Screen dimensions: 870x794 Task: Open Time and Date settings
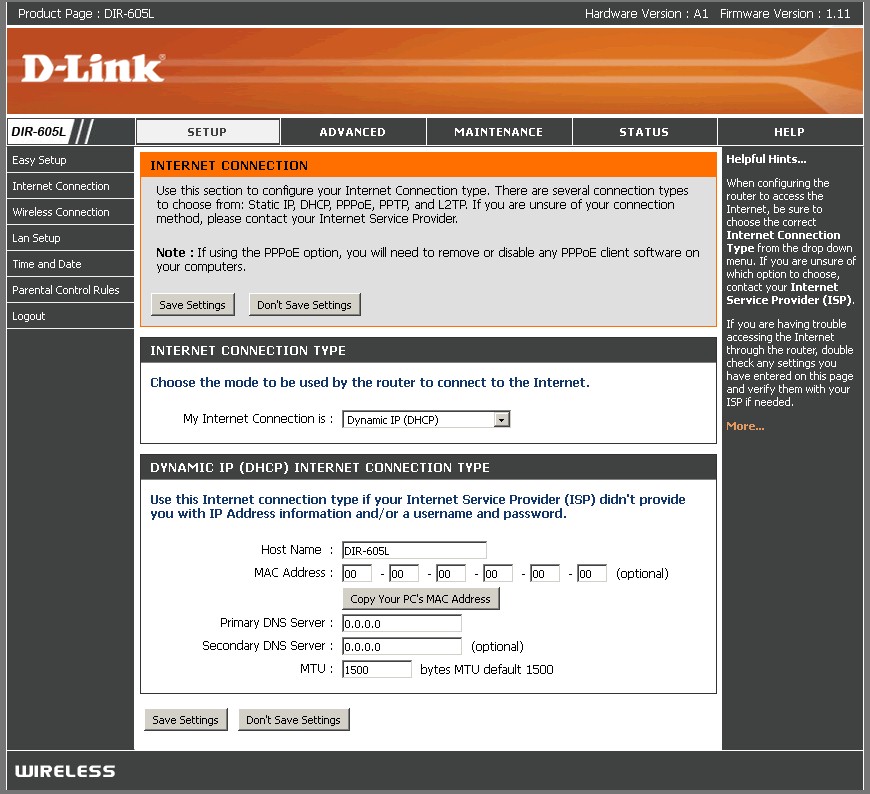coord(70,264)
